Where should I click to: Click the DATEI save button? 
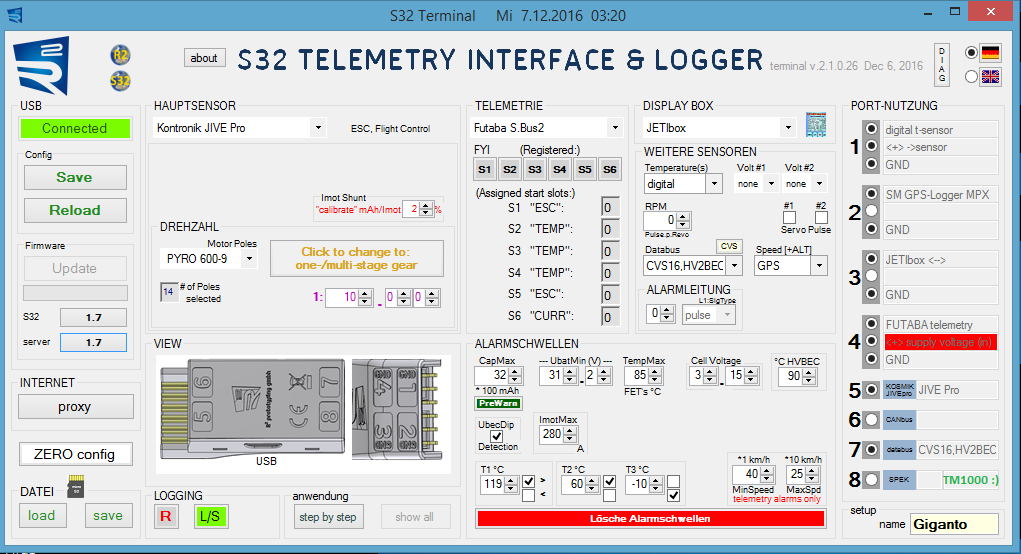tap(108, 516)
